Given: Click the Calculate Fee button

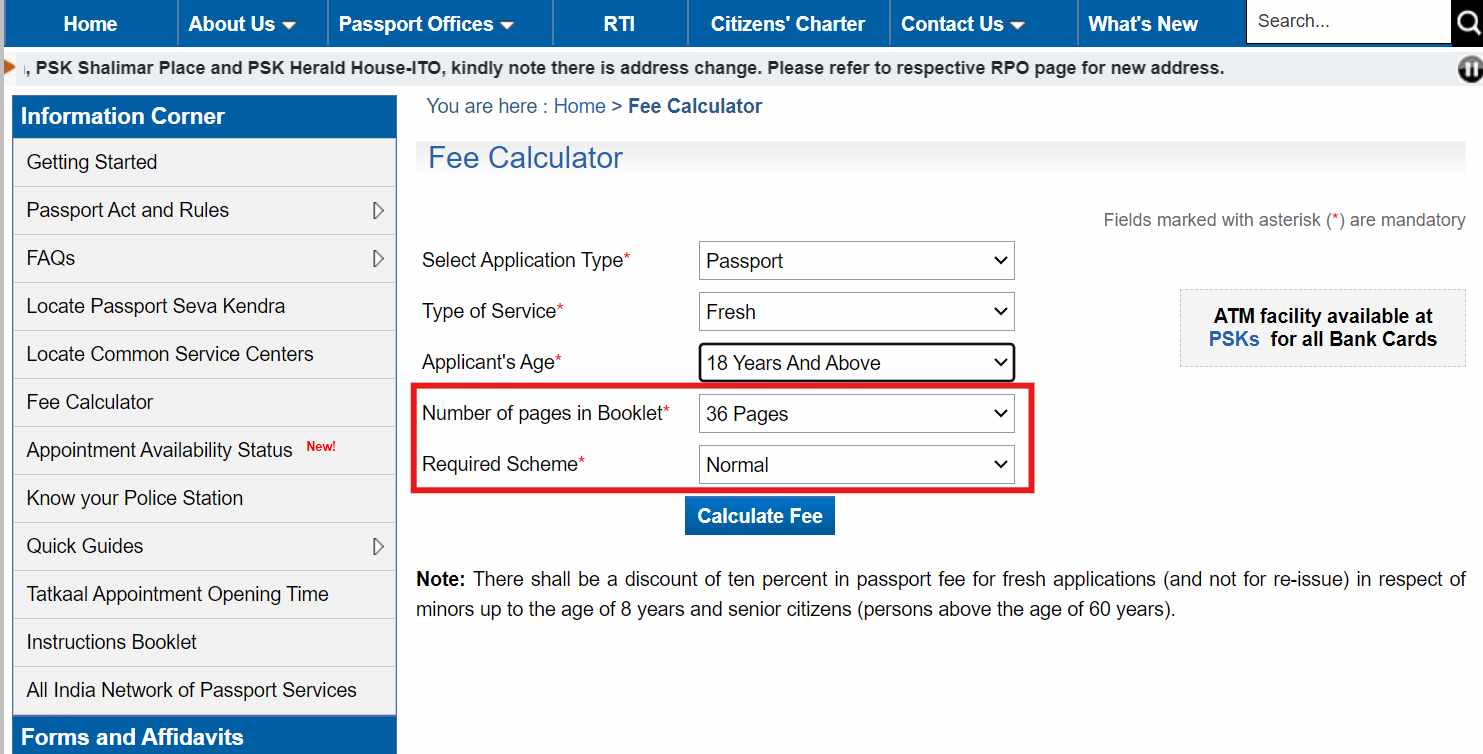Looking at the screenshot, I should (x=760, y=516).
